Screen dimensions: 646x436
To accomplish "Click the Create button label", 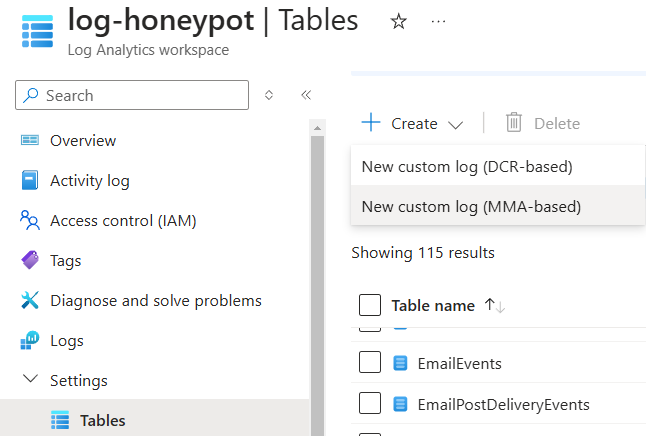I will (x=414, y=124).
